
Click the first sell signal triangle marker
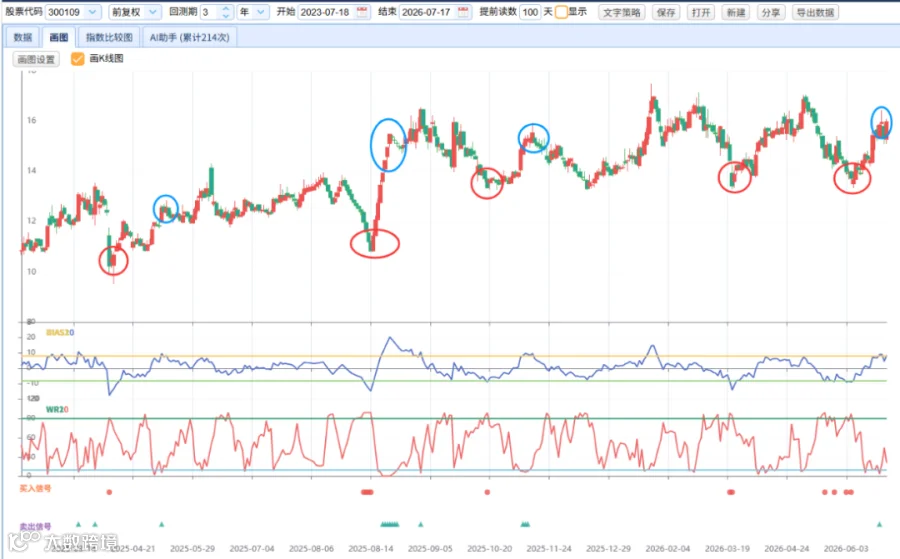[x=79, y=524]
